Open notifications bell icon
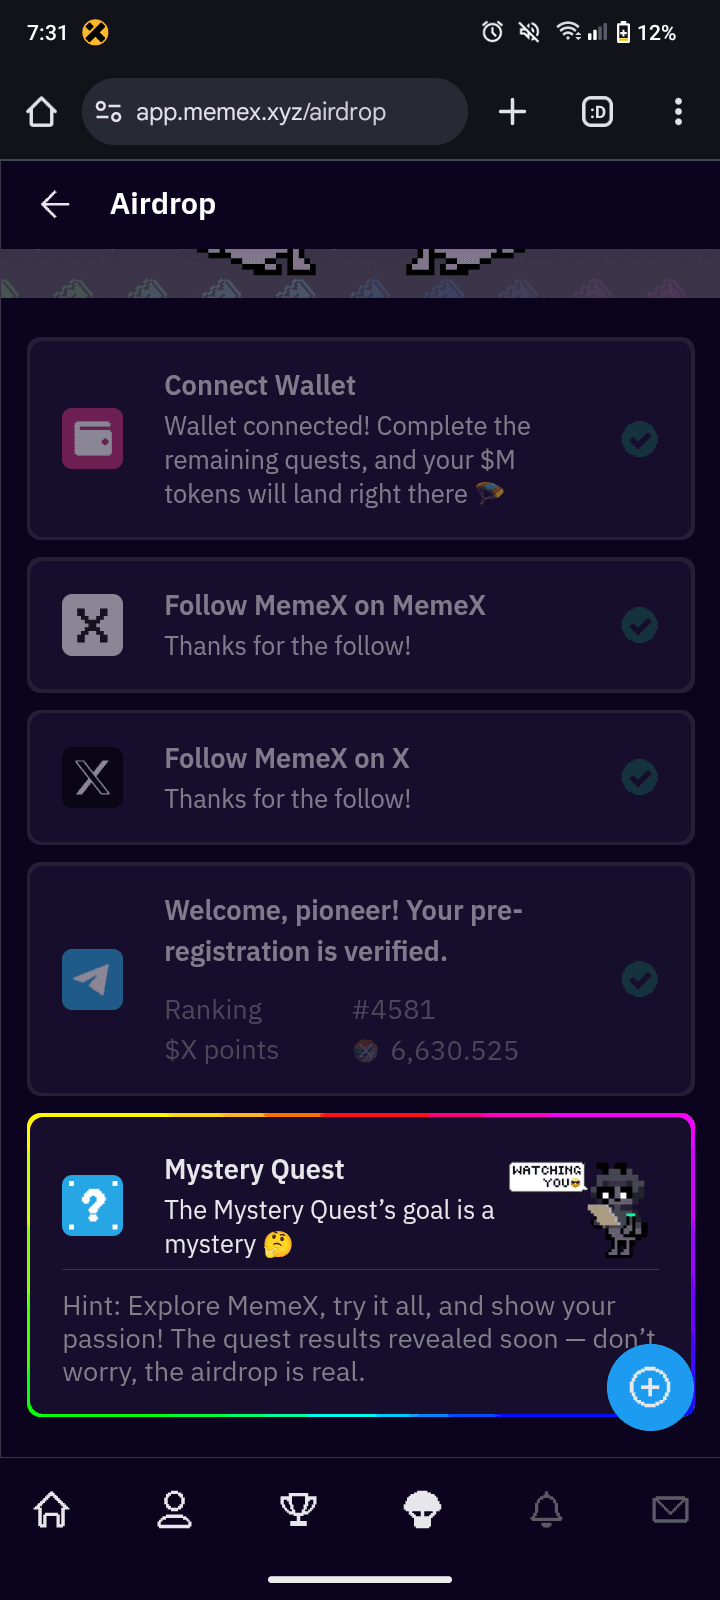The image size is (720, 1600). click(546, 1509)
